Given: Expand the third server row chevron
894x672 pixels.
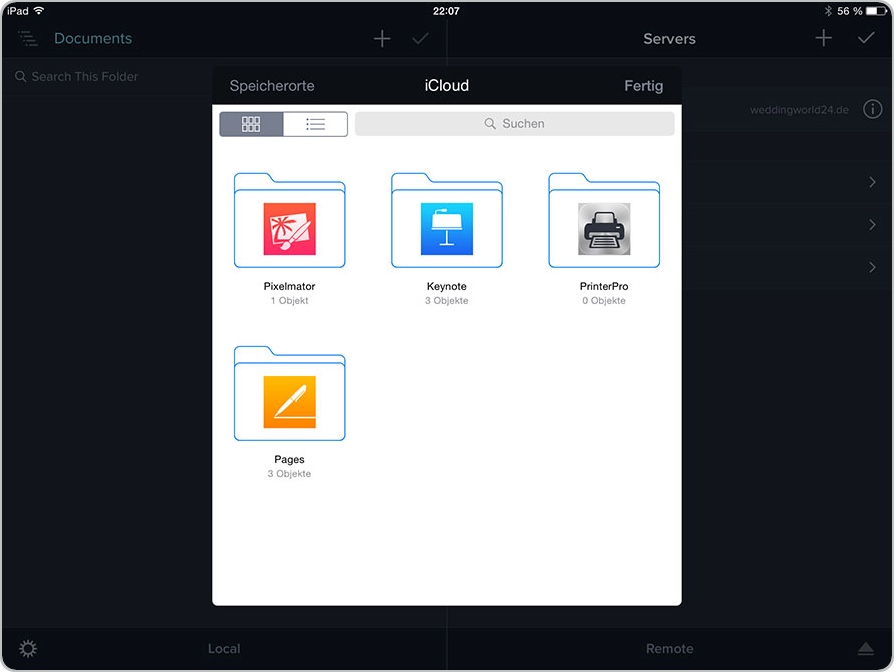Looking at the screenshot, I should coord(872,267).
